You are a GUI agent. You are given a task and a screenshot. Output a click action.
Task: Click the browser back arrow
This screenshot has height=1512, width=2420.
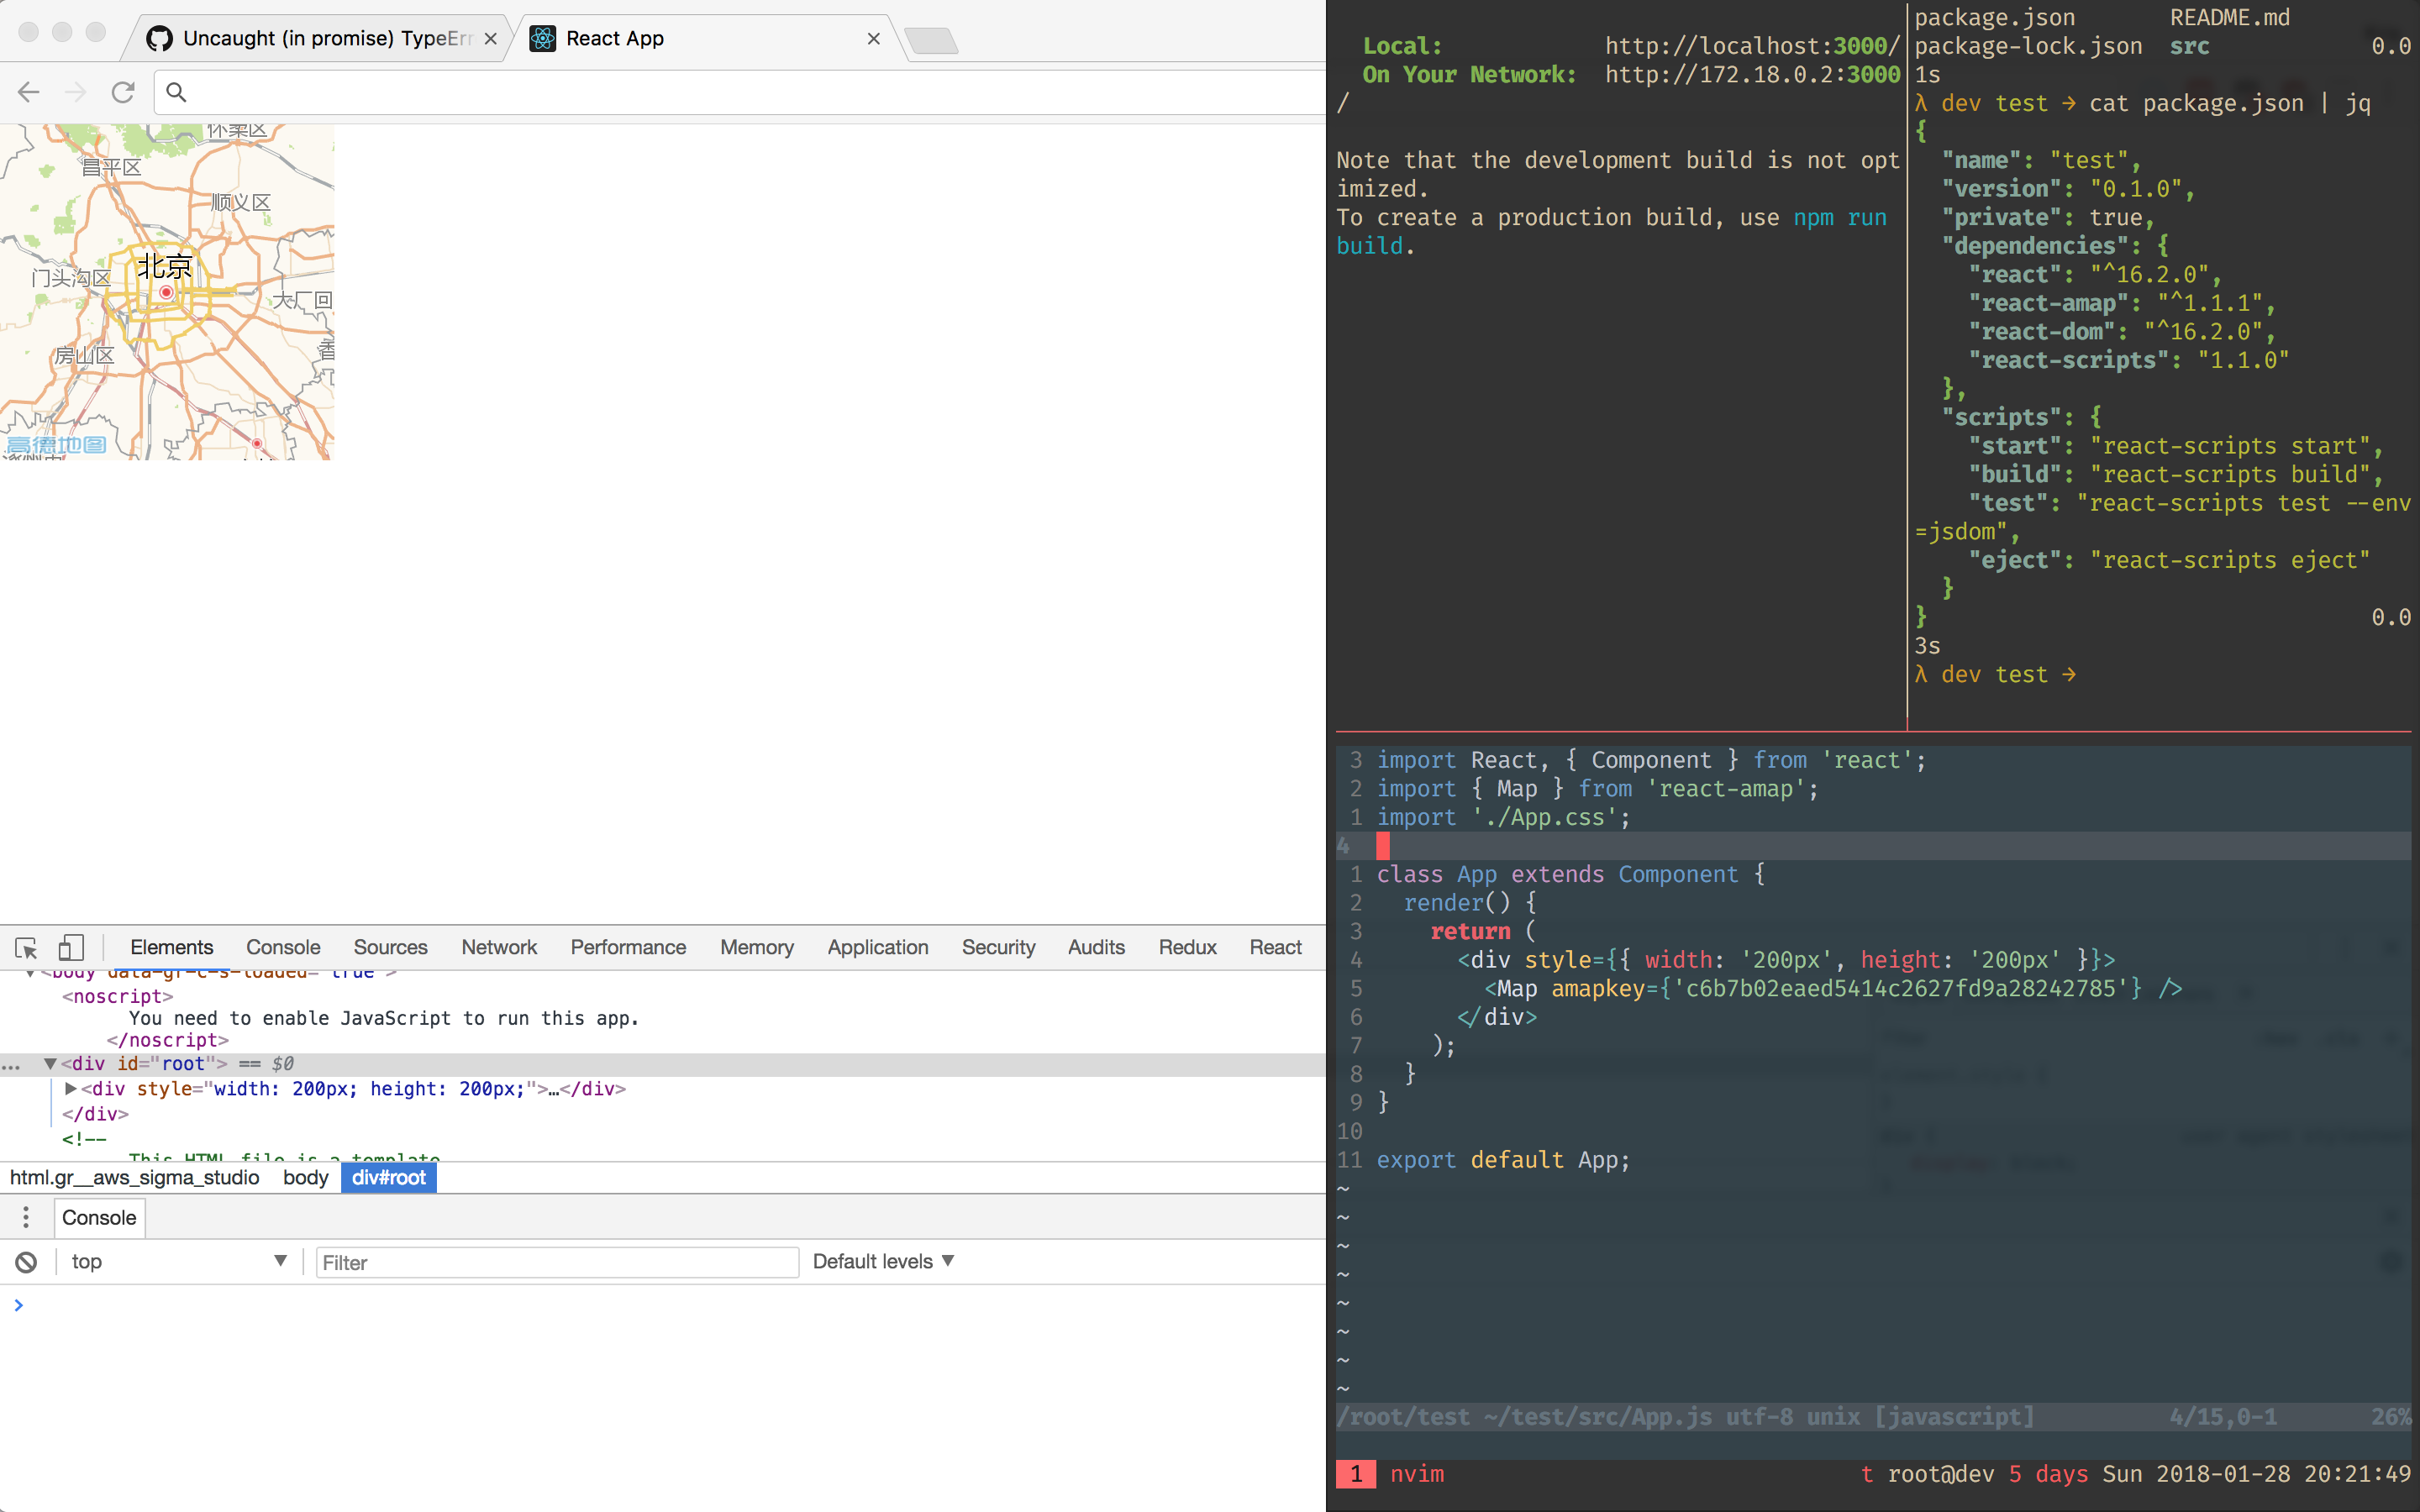[28, 91]
